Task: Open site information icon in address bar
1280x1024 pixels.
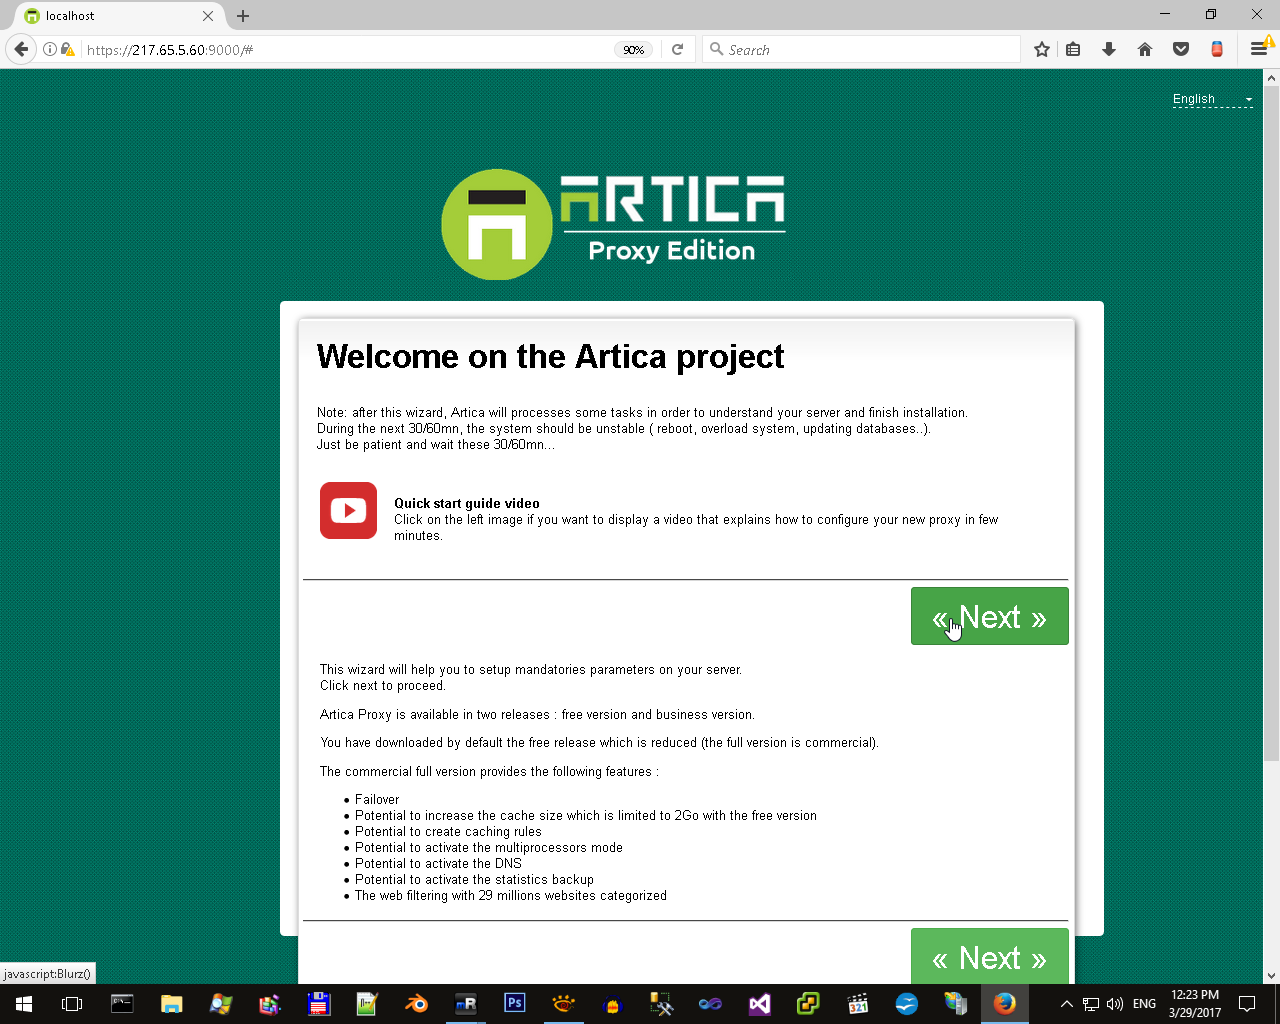Action: coord(50,49)
